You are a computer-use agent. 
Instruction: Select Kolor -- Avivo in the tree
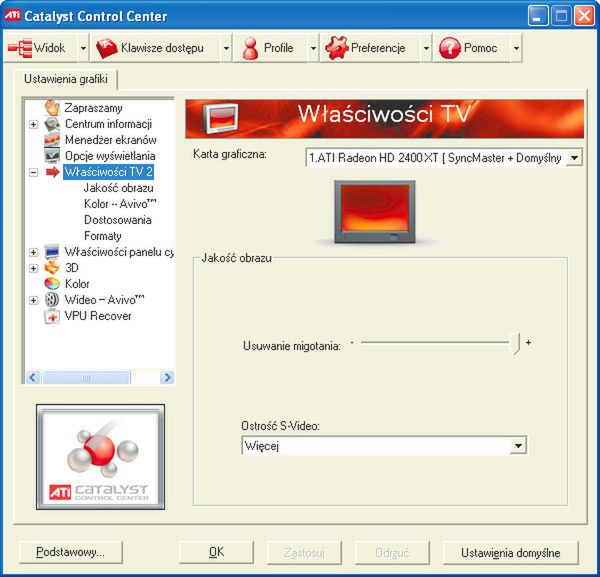pos(120,204)
